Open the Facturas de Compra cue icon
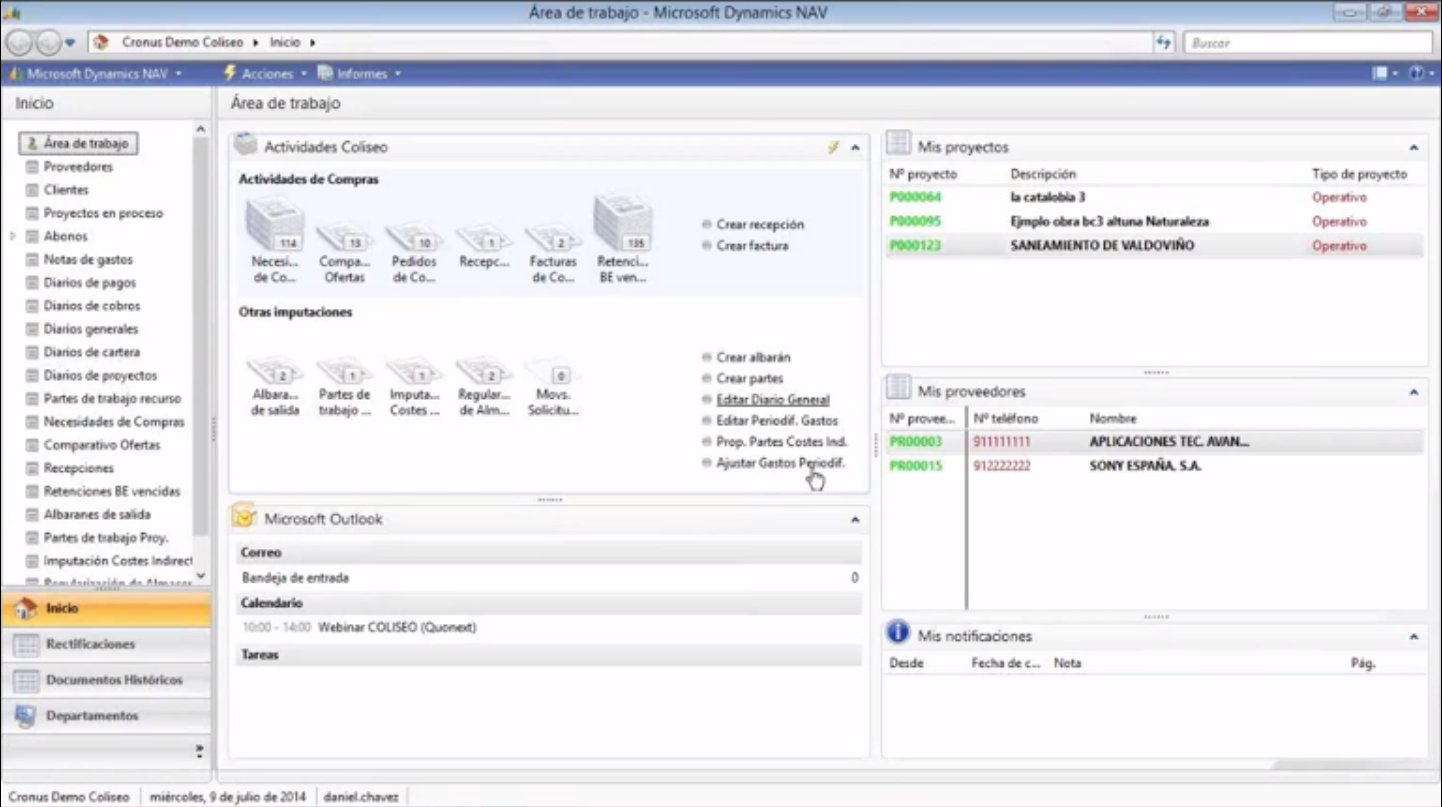 pos(553,240)
